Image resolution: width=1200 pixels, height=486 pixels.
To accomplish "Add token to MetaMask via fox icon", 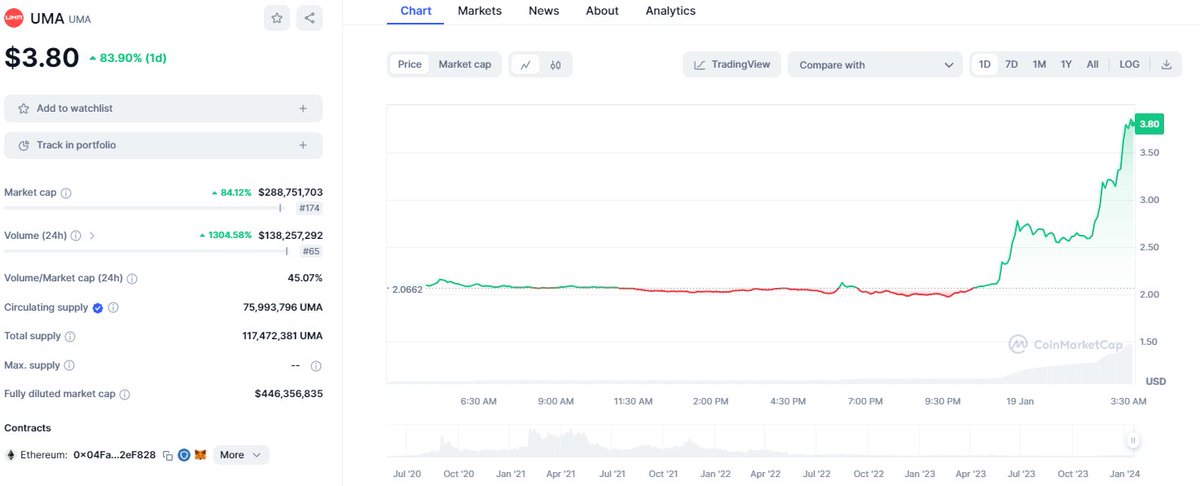I will click(200, 455).
